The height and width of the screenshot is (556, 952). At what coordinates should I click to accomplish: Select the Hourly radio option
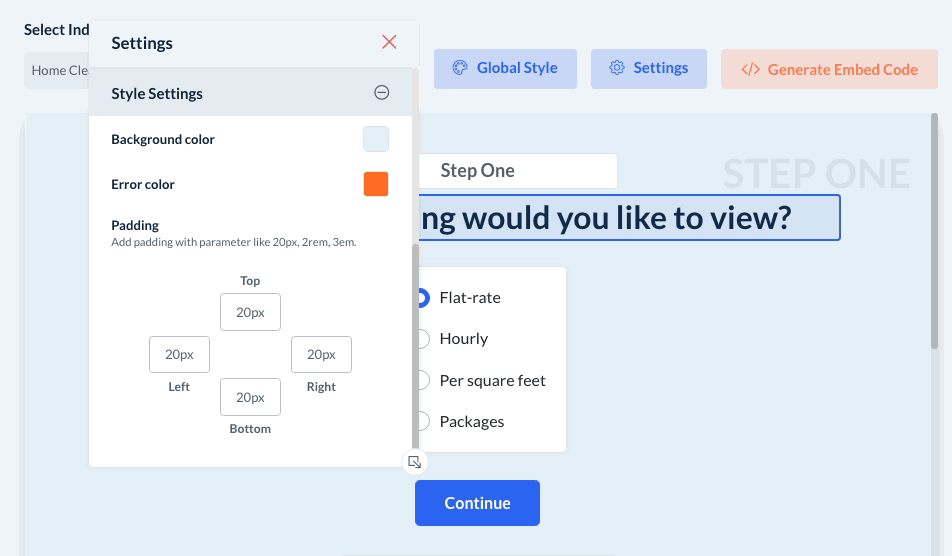click(x=422, y=339)
